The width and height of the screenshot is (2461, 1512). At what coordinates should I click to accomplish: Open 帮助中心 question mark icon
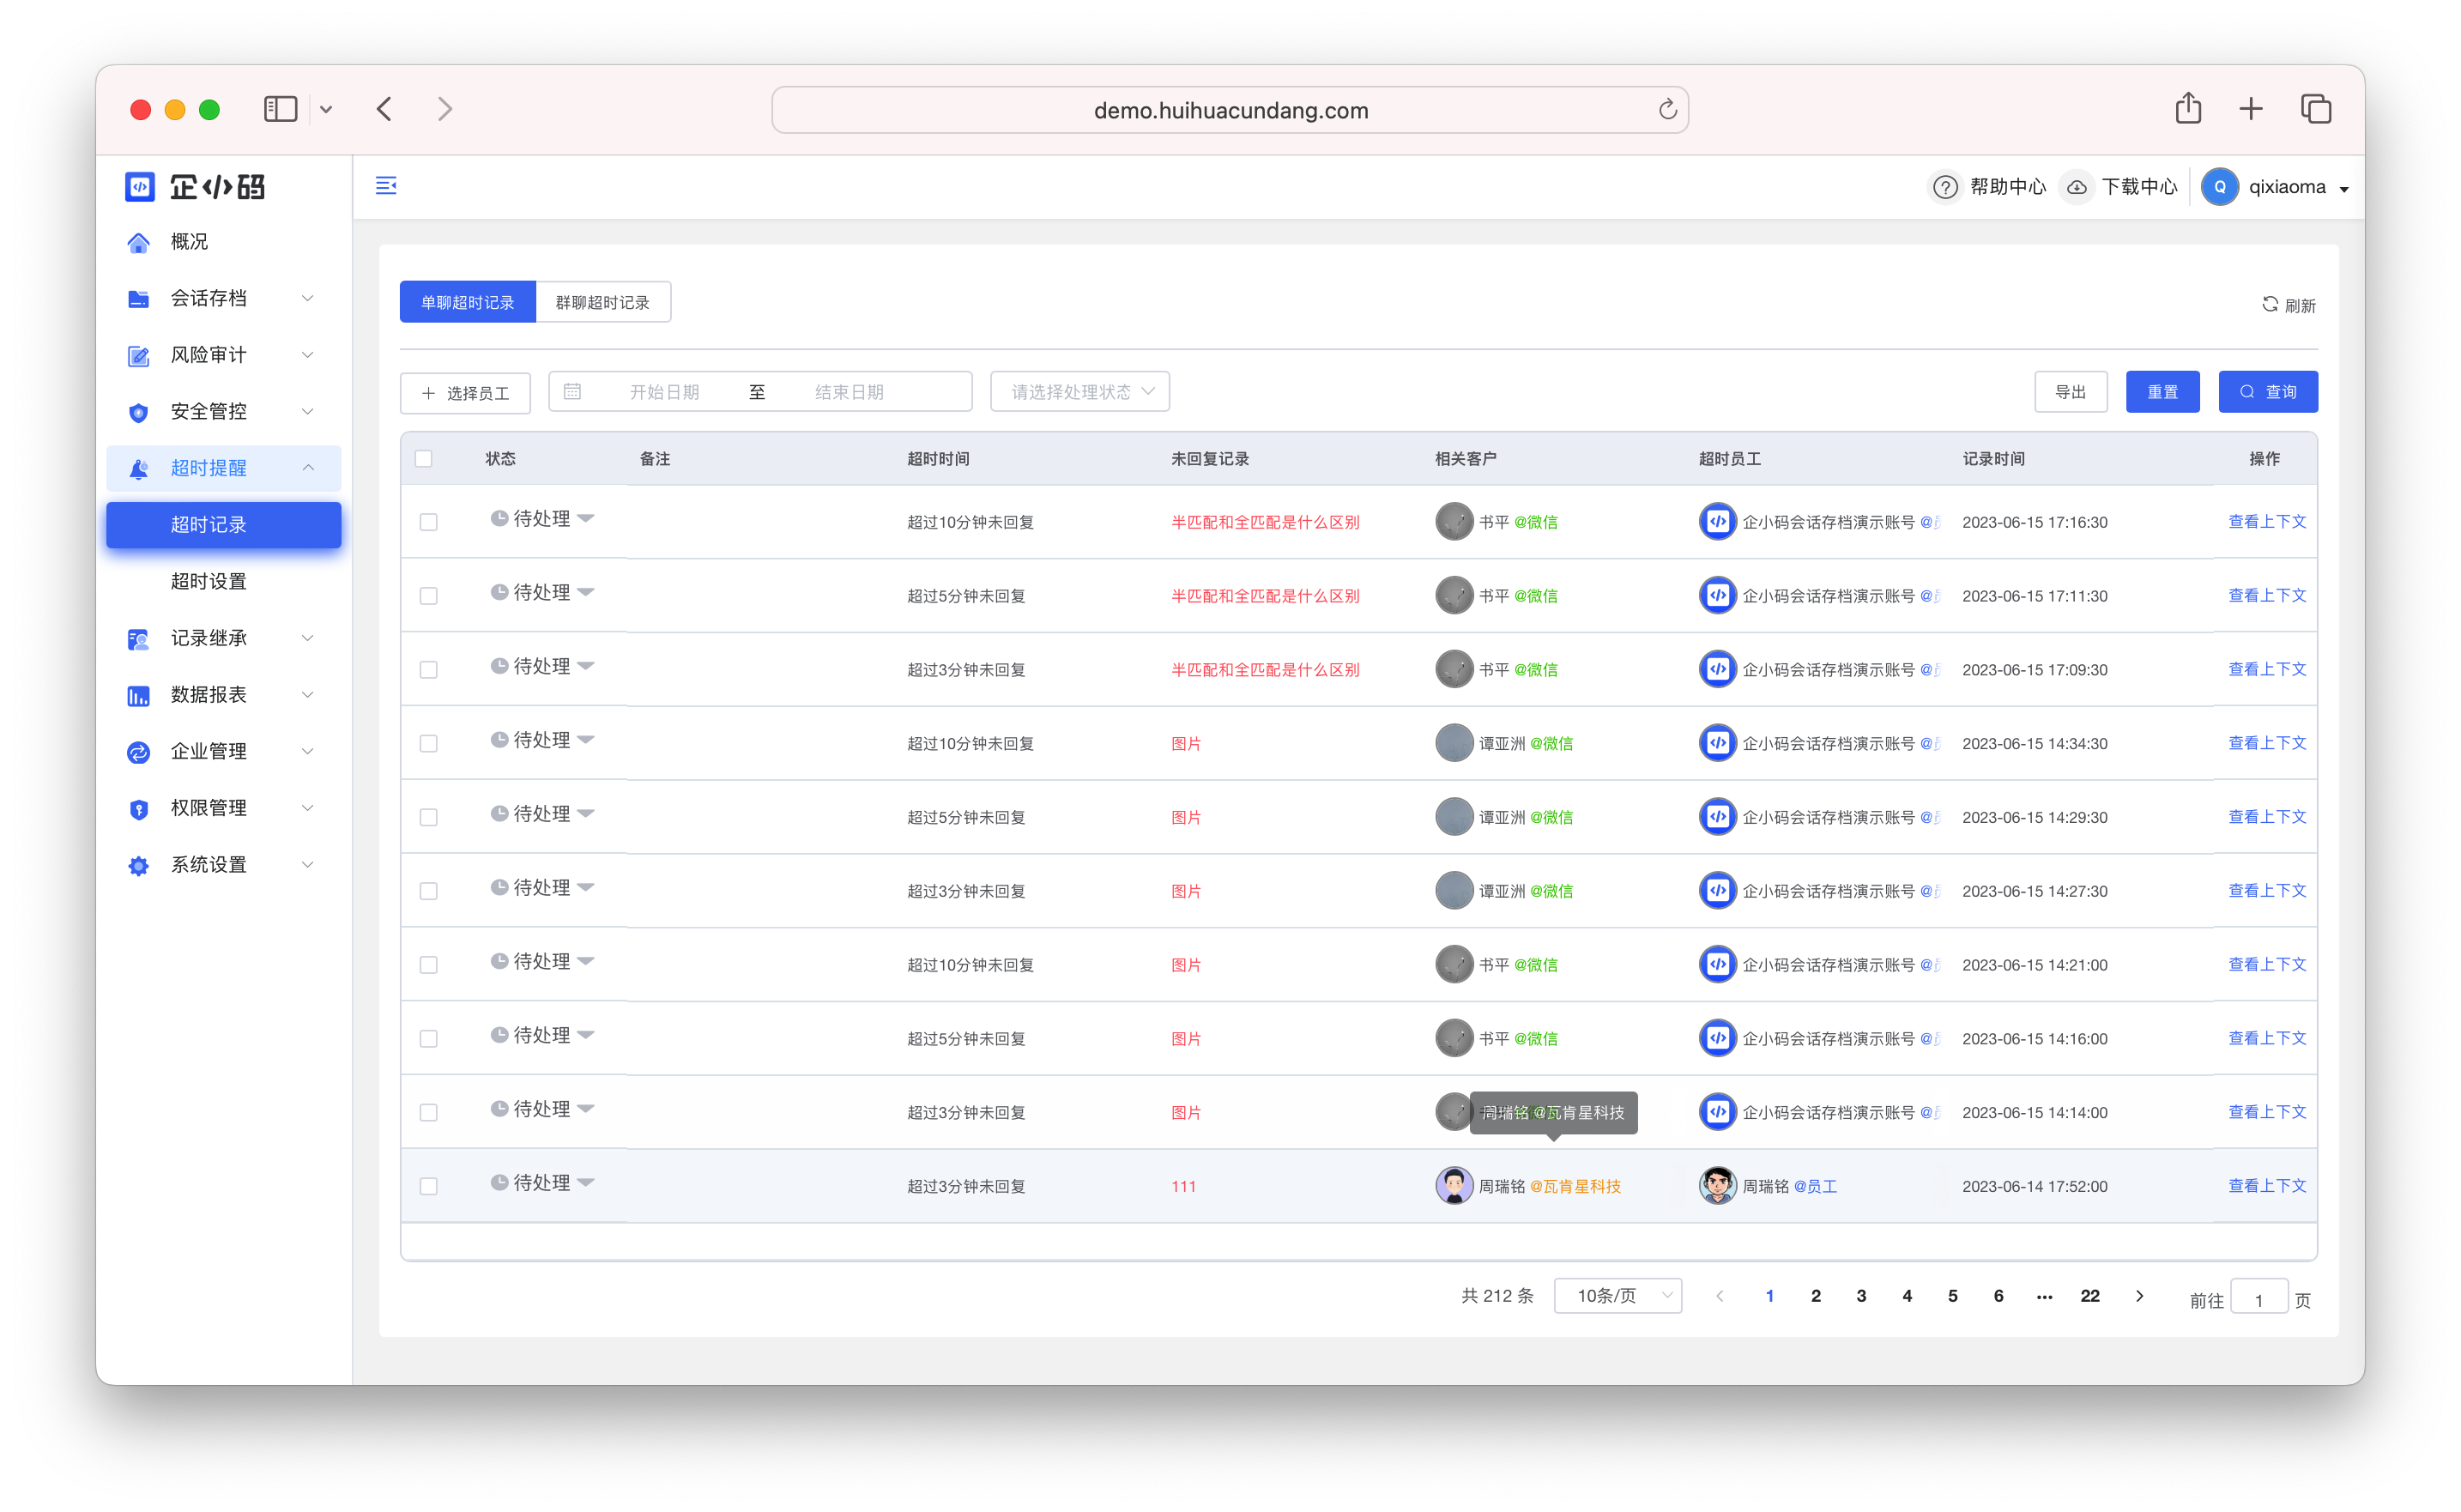[1944, 187]
